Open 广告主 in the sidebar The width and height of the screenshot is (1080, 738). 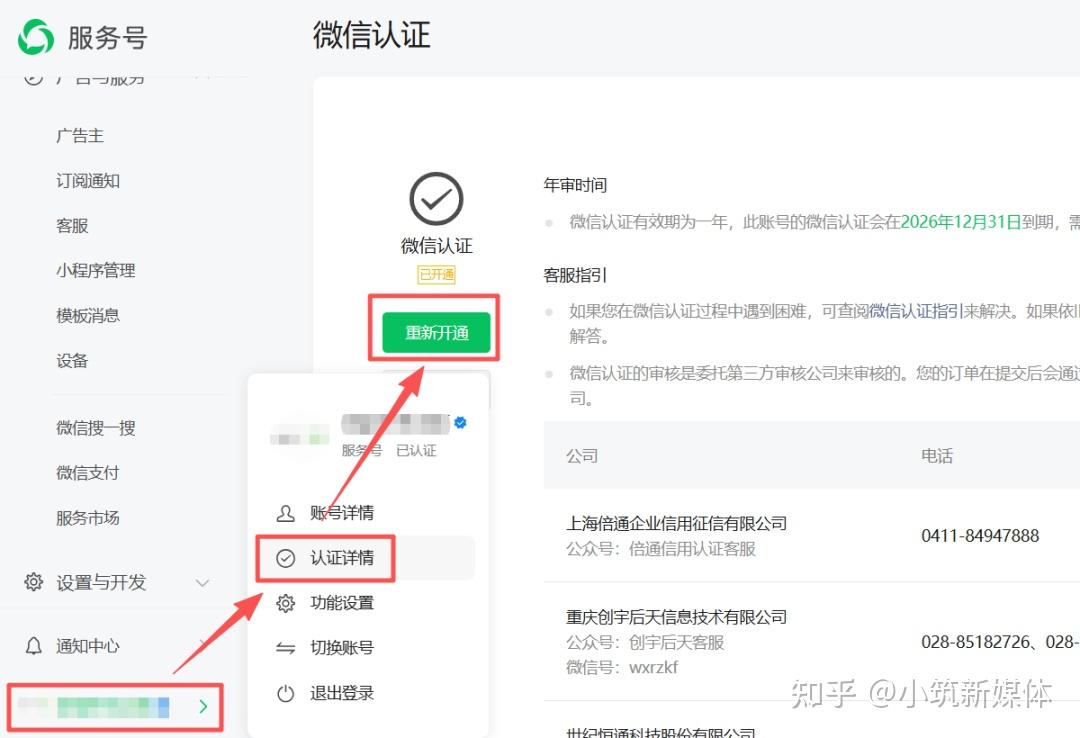tap(80, 136)
